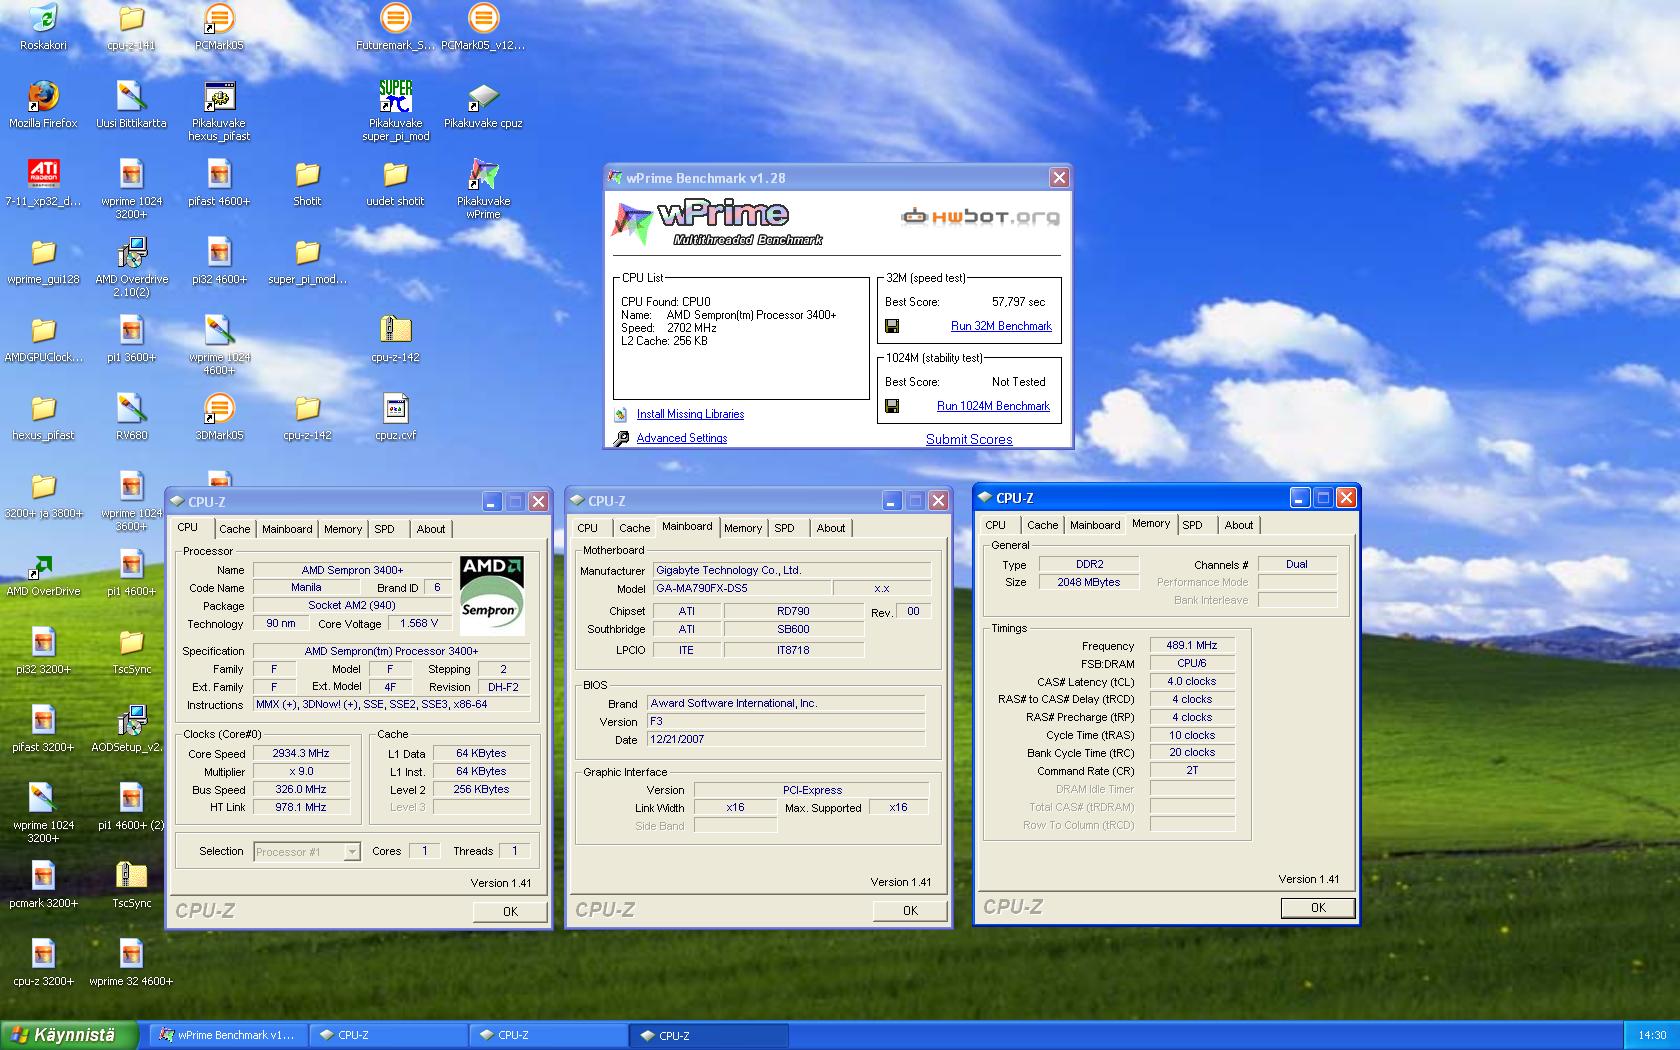
Task: Open the AMD Overdrive 2.10(2) installer icon
Action: click(131, 253)
